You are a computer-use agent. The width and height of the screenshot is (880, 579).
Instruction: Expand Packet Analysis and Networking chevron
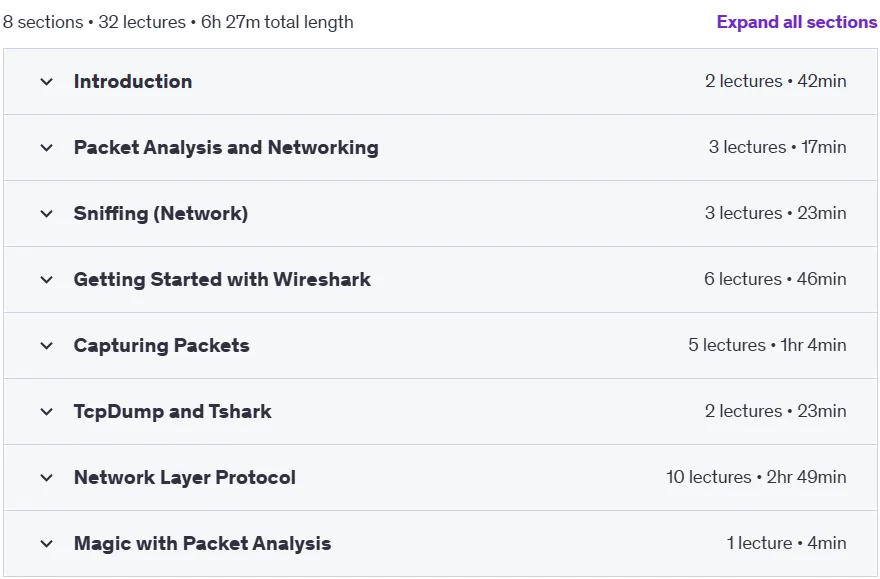pyautogui.click(x=47, y=148)
